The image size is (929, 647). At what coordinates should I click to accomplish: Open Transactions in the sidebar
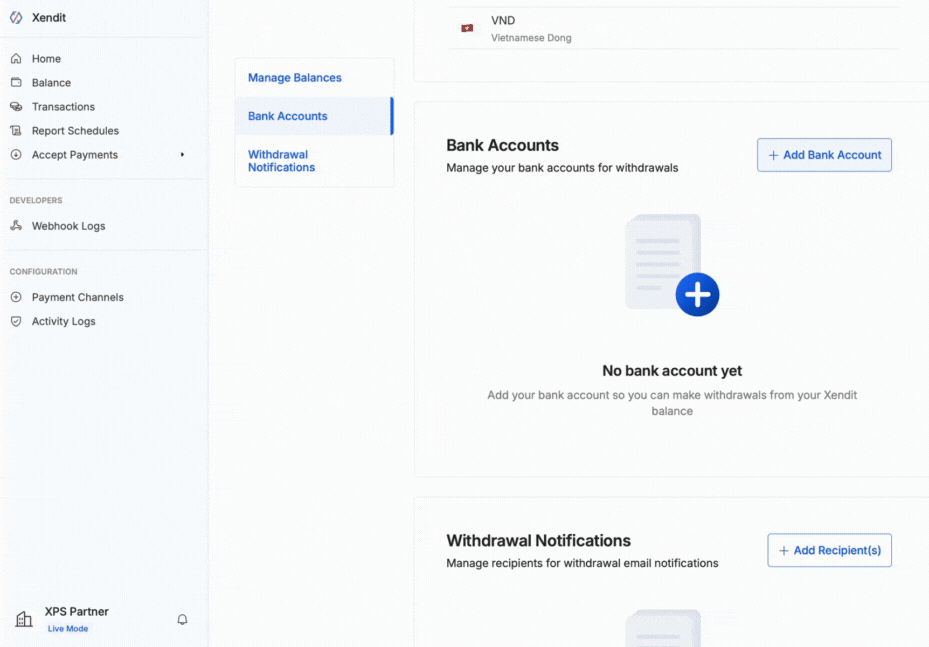pos(63,107)
